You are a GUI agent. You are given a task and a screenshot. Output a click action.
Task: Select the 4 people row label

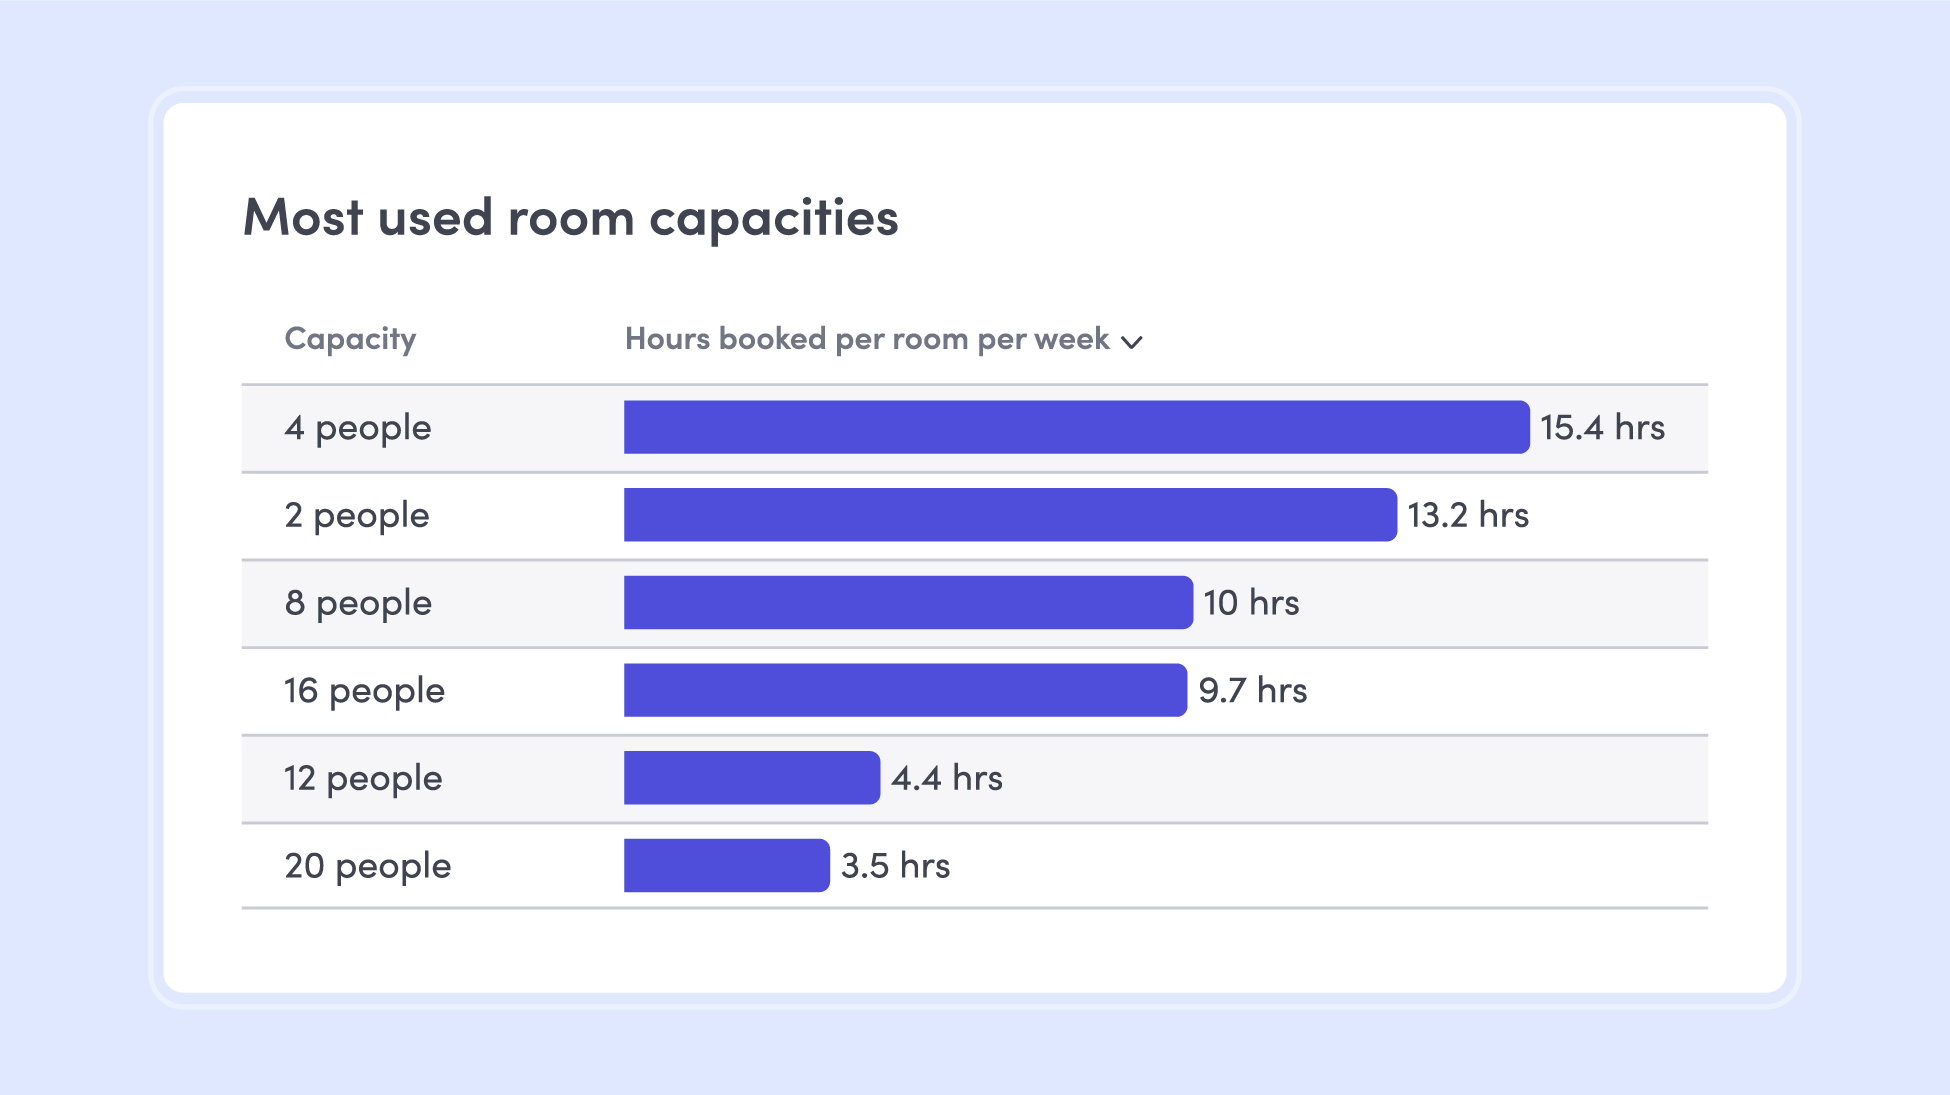357,428
